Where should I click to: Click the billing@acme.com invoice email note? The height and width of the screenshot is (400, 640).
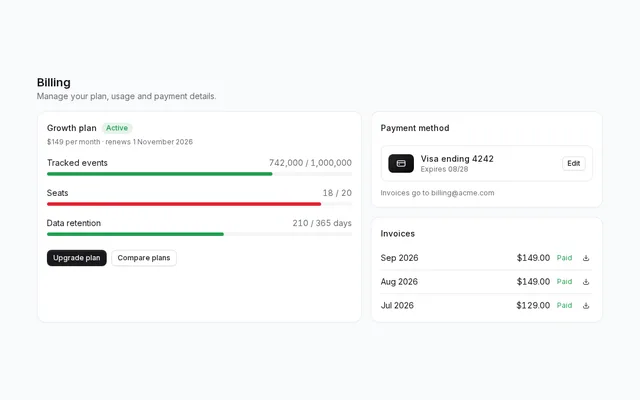point(437,193)
